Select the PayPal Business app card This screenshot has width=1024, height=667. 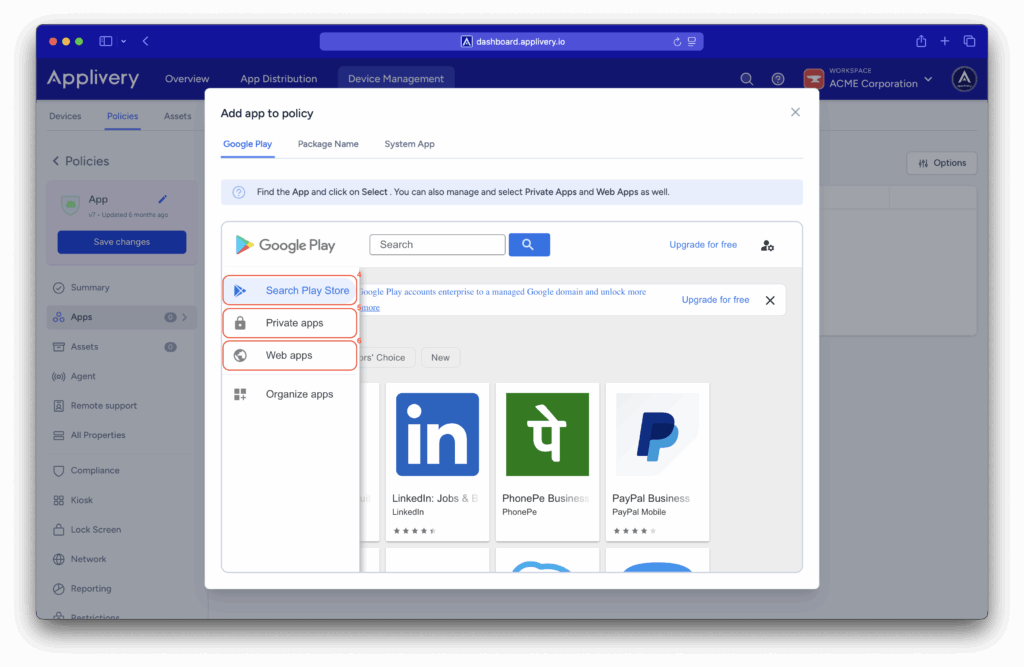657,460
